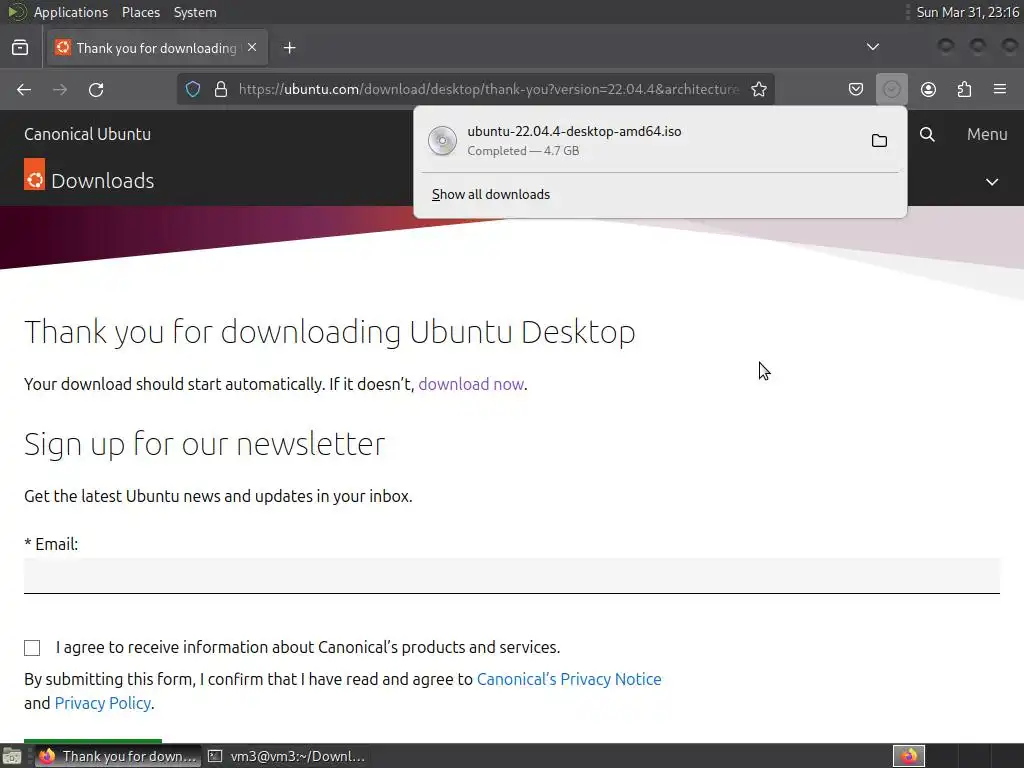Open the Firefox account icon
The image size is (1024, 768).
click(x=928, y=89)
